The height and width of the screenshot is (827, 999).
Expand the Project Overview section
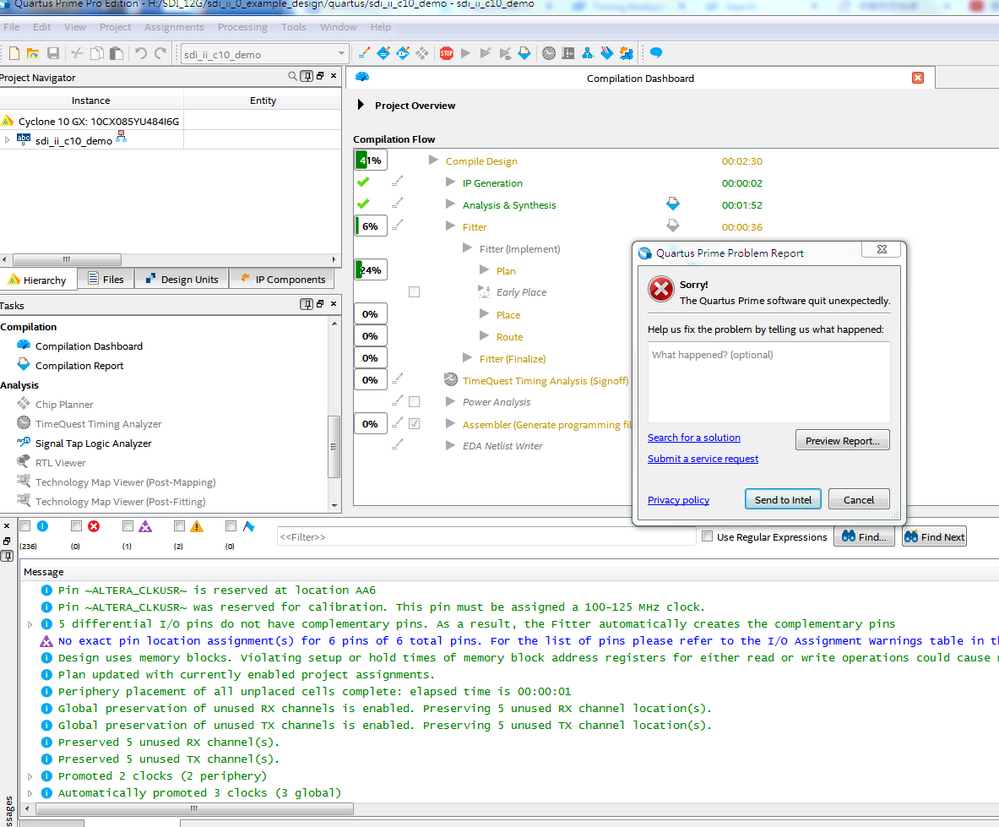pos(362,105)
